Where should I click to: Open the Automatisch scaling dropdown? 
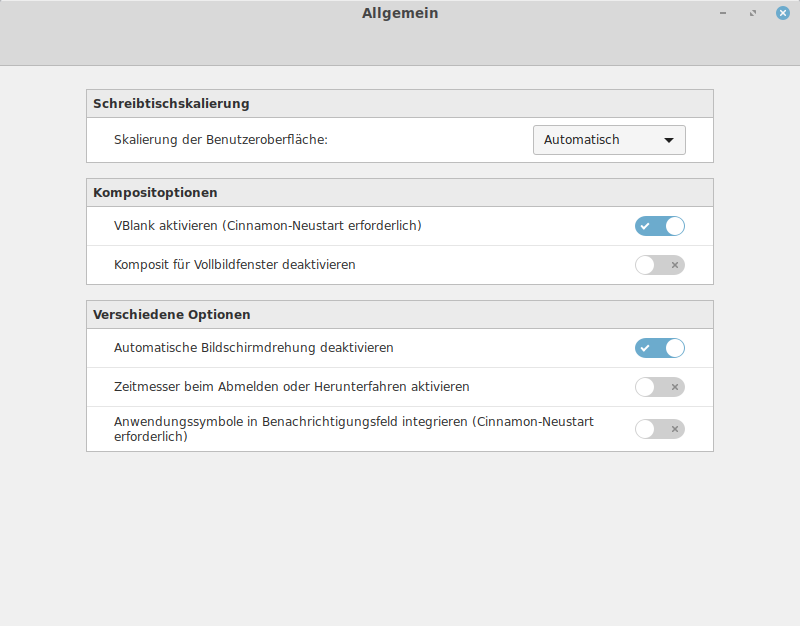click(608, 140)
